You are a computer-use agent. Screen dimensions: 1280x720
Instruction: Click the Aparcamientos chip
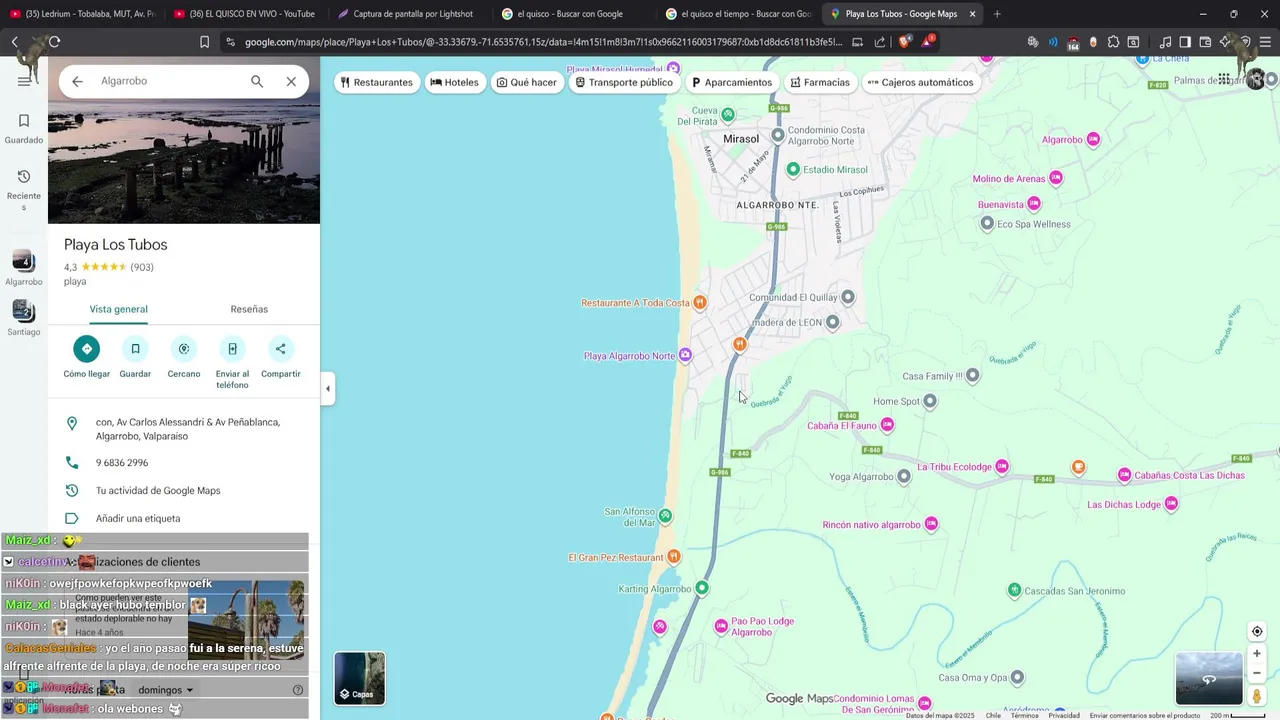(x=732, y=82)
